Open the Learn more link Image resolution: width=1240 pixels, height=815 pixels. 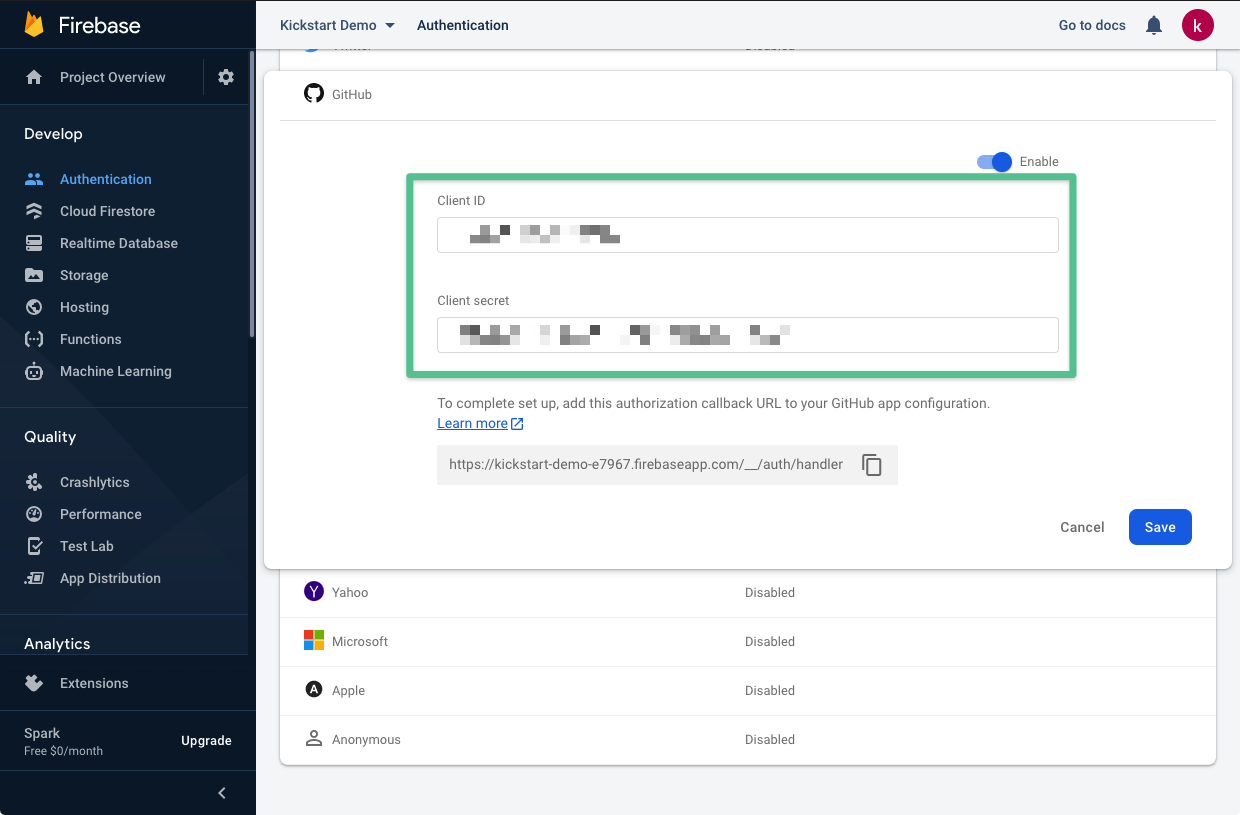(472, 424)
